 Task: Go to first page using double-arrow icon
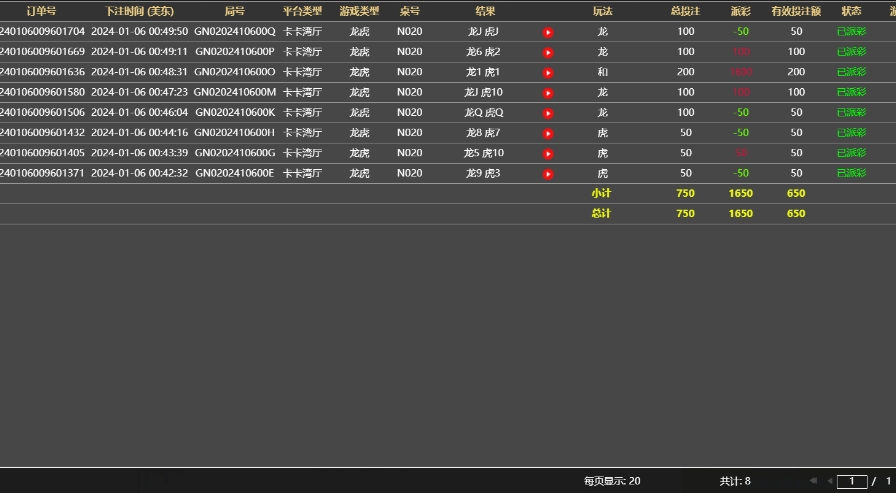[813, 481]
